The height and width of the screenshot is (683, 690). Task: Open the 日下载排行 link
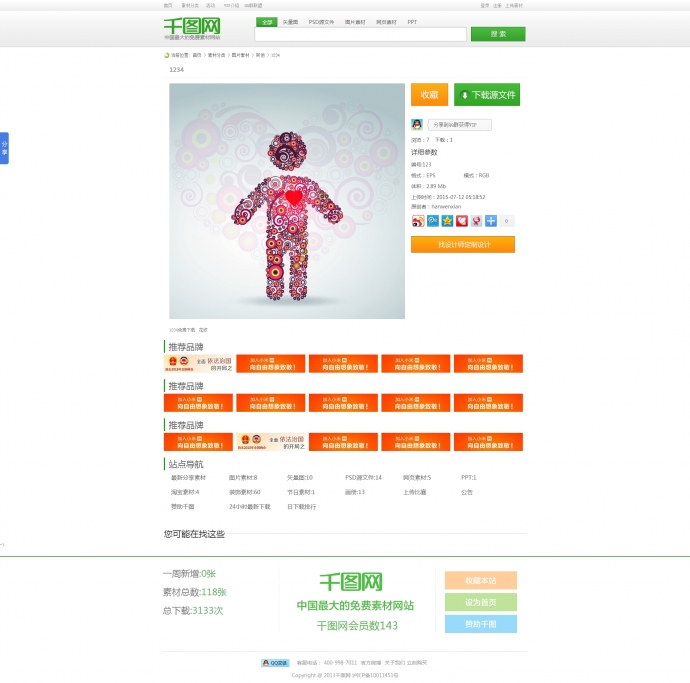pos(301,507)
